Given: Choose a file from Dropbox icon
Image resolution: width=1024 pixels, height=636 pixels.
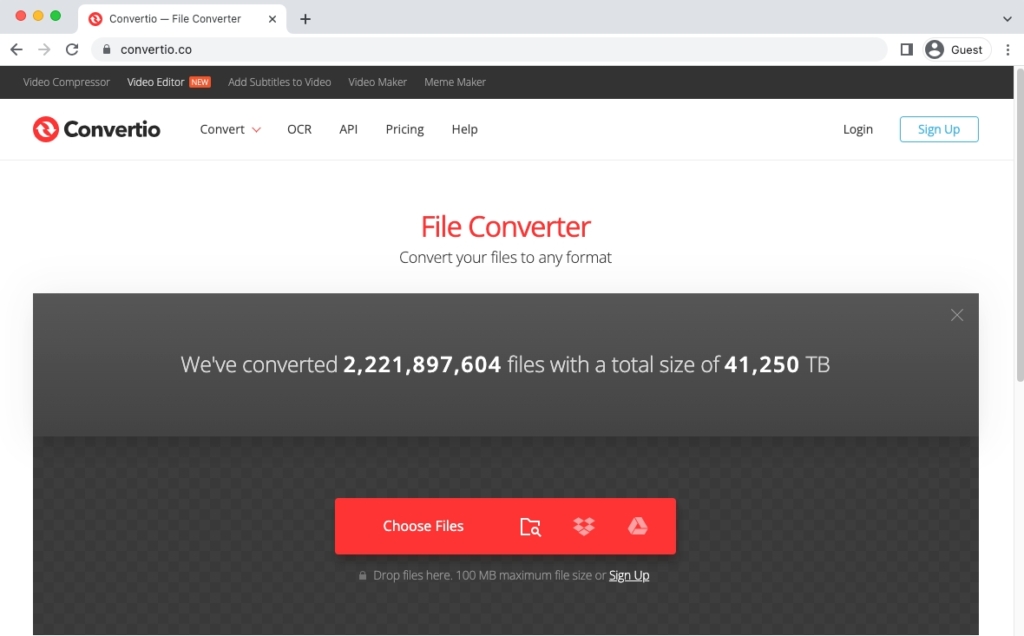Looking at the screenshot, I should [x=584, y=527].
